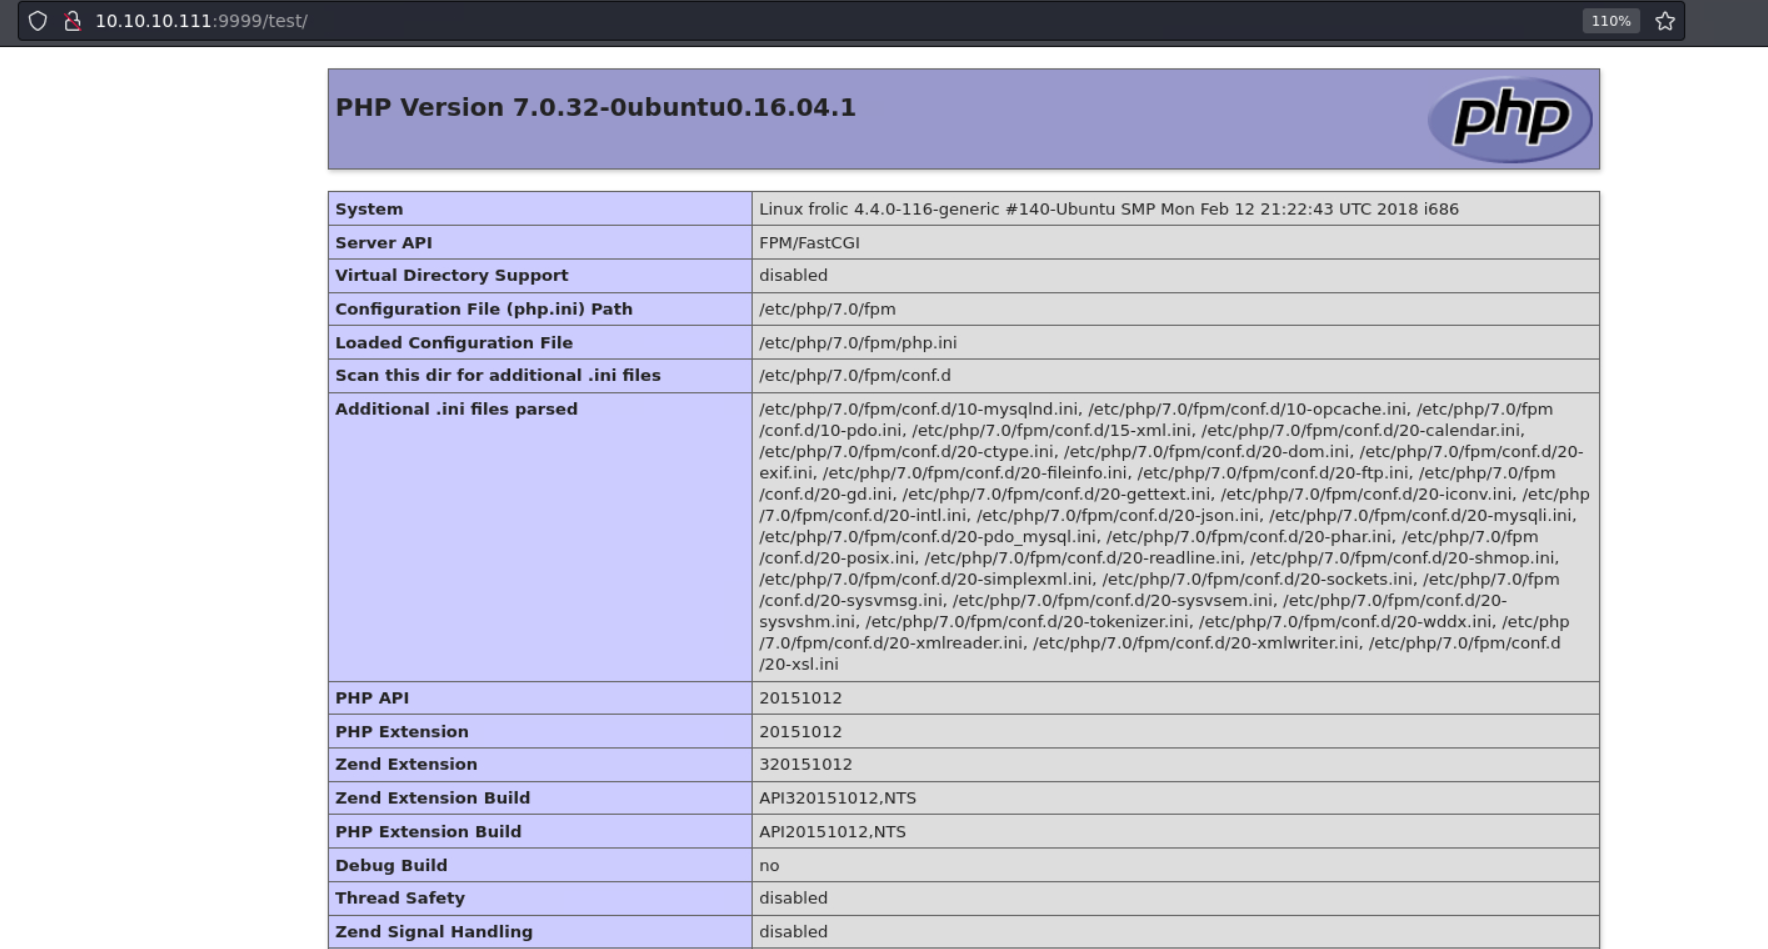Select the Debug Build label
The image size is (1768, 949).
pos(391,865)
